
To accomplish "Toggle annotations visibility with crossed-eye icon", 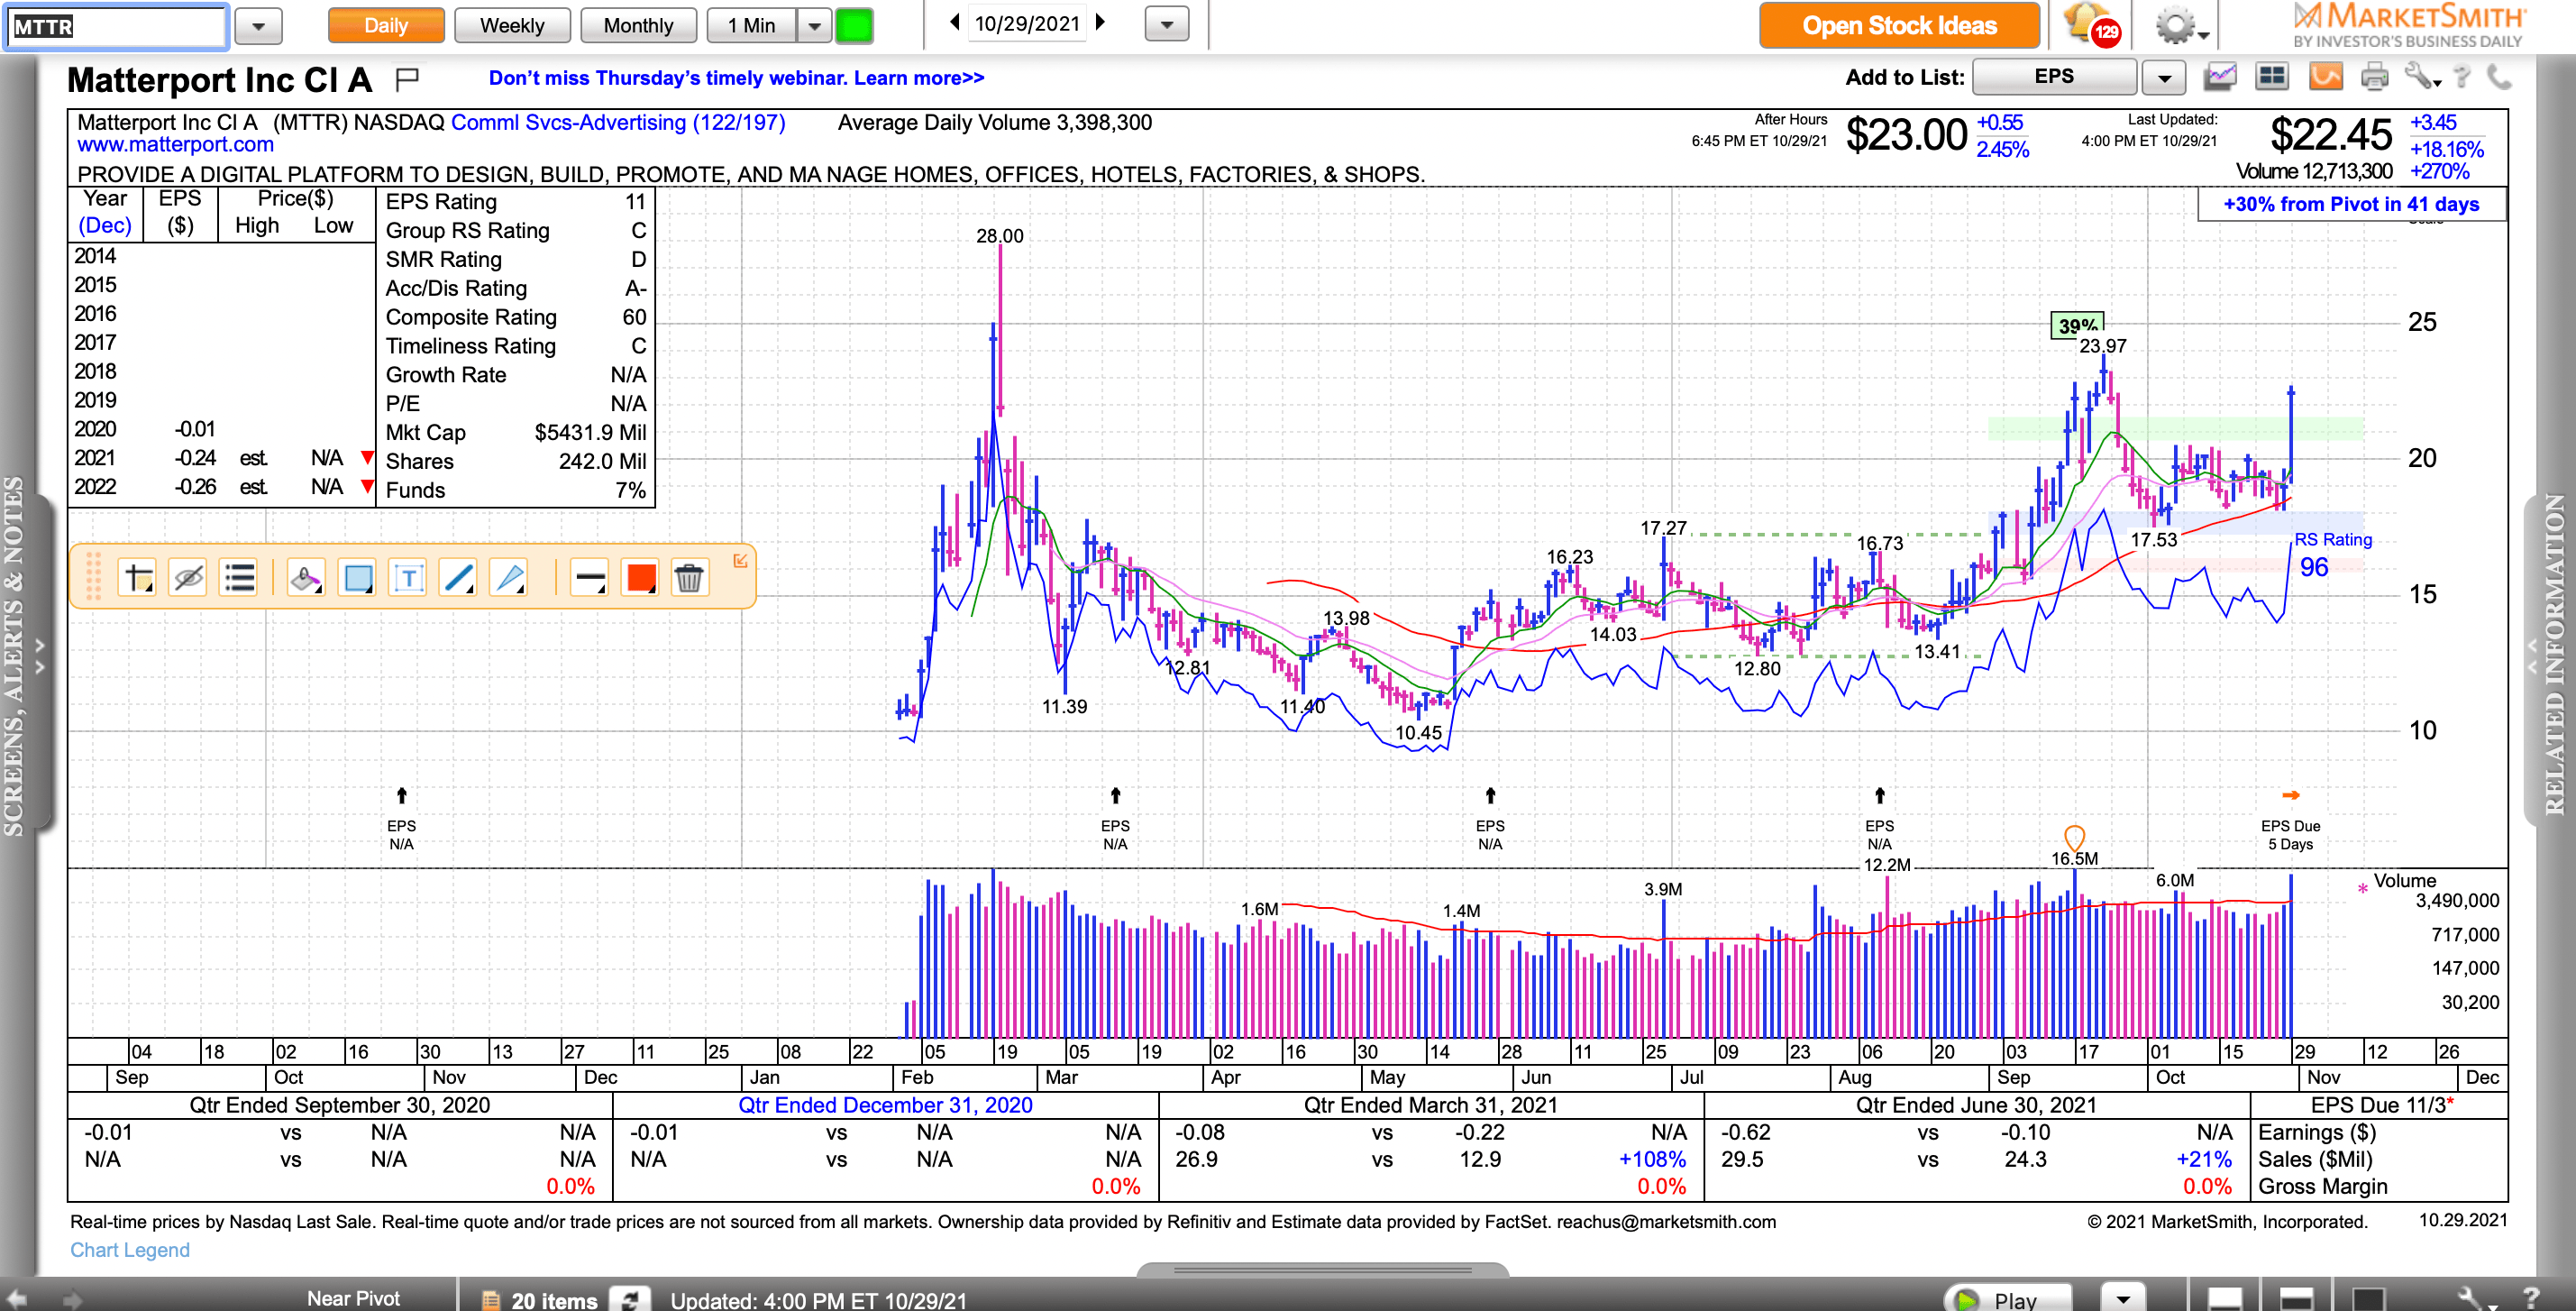I will pos(188,577).
